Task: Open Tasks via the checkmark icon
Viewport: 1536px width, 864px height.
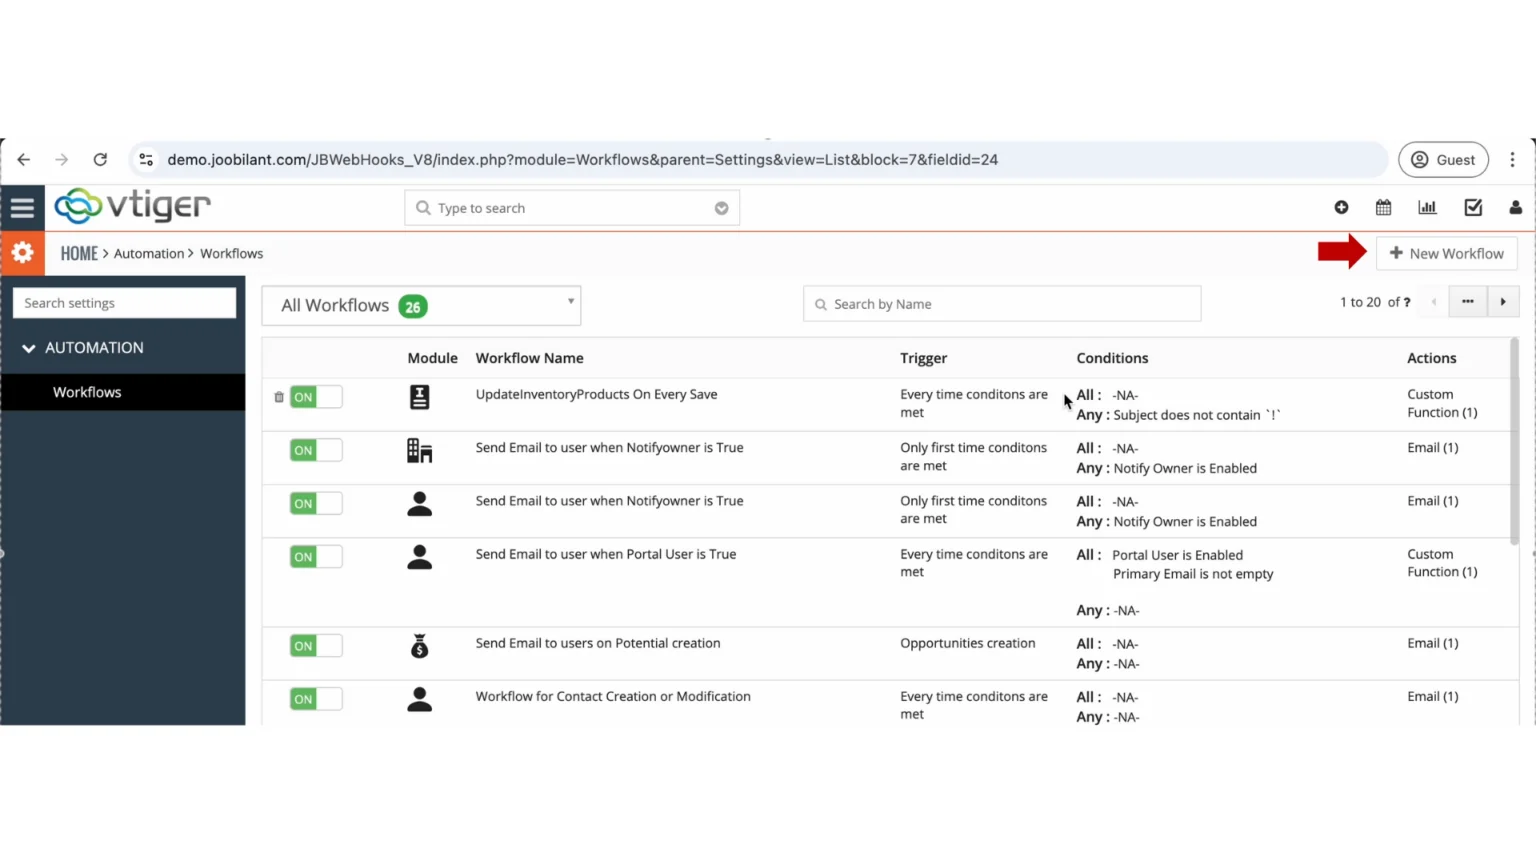Action: 1472,207
